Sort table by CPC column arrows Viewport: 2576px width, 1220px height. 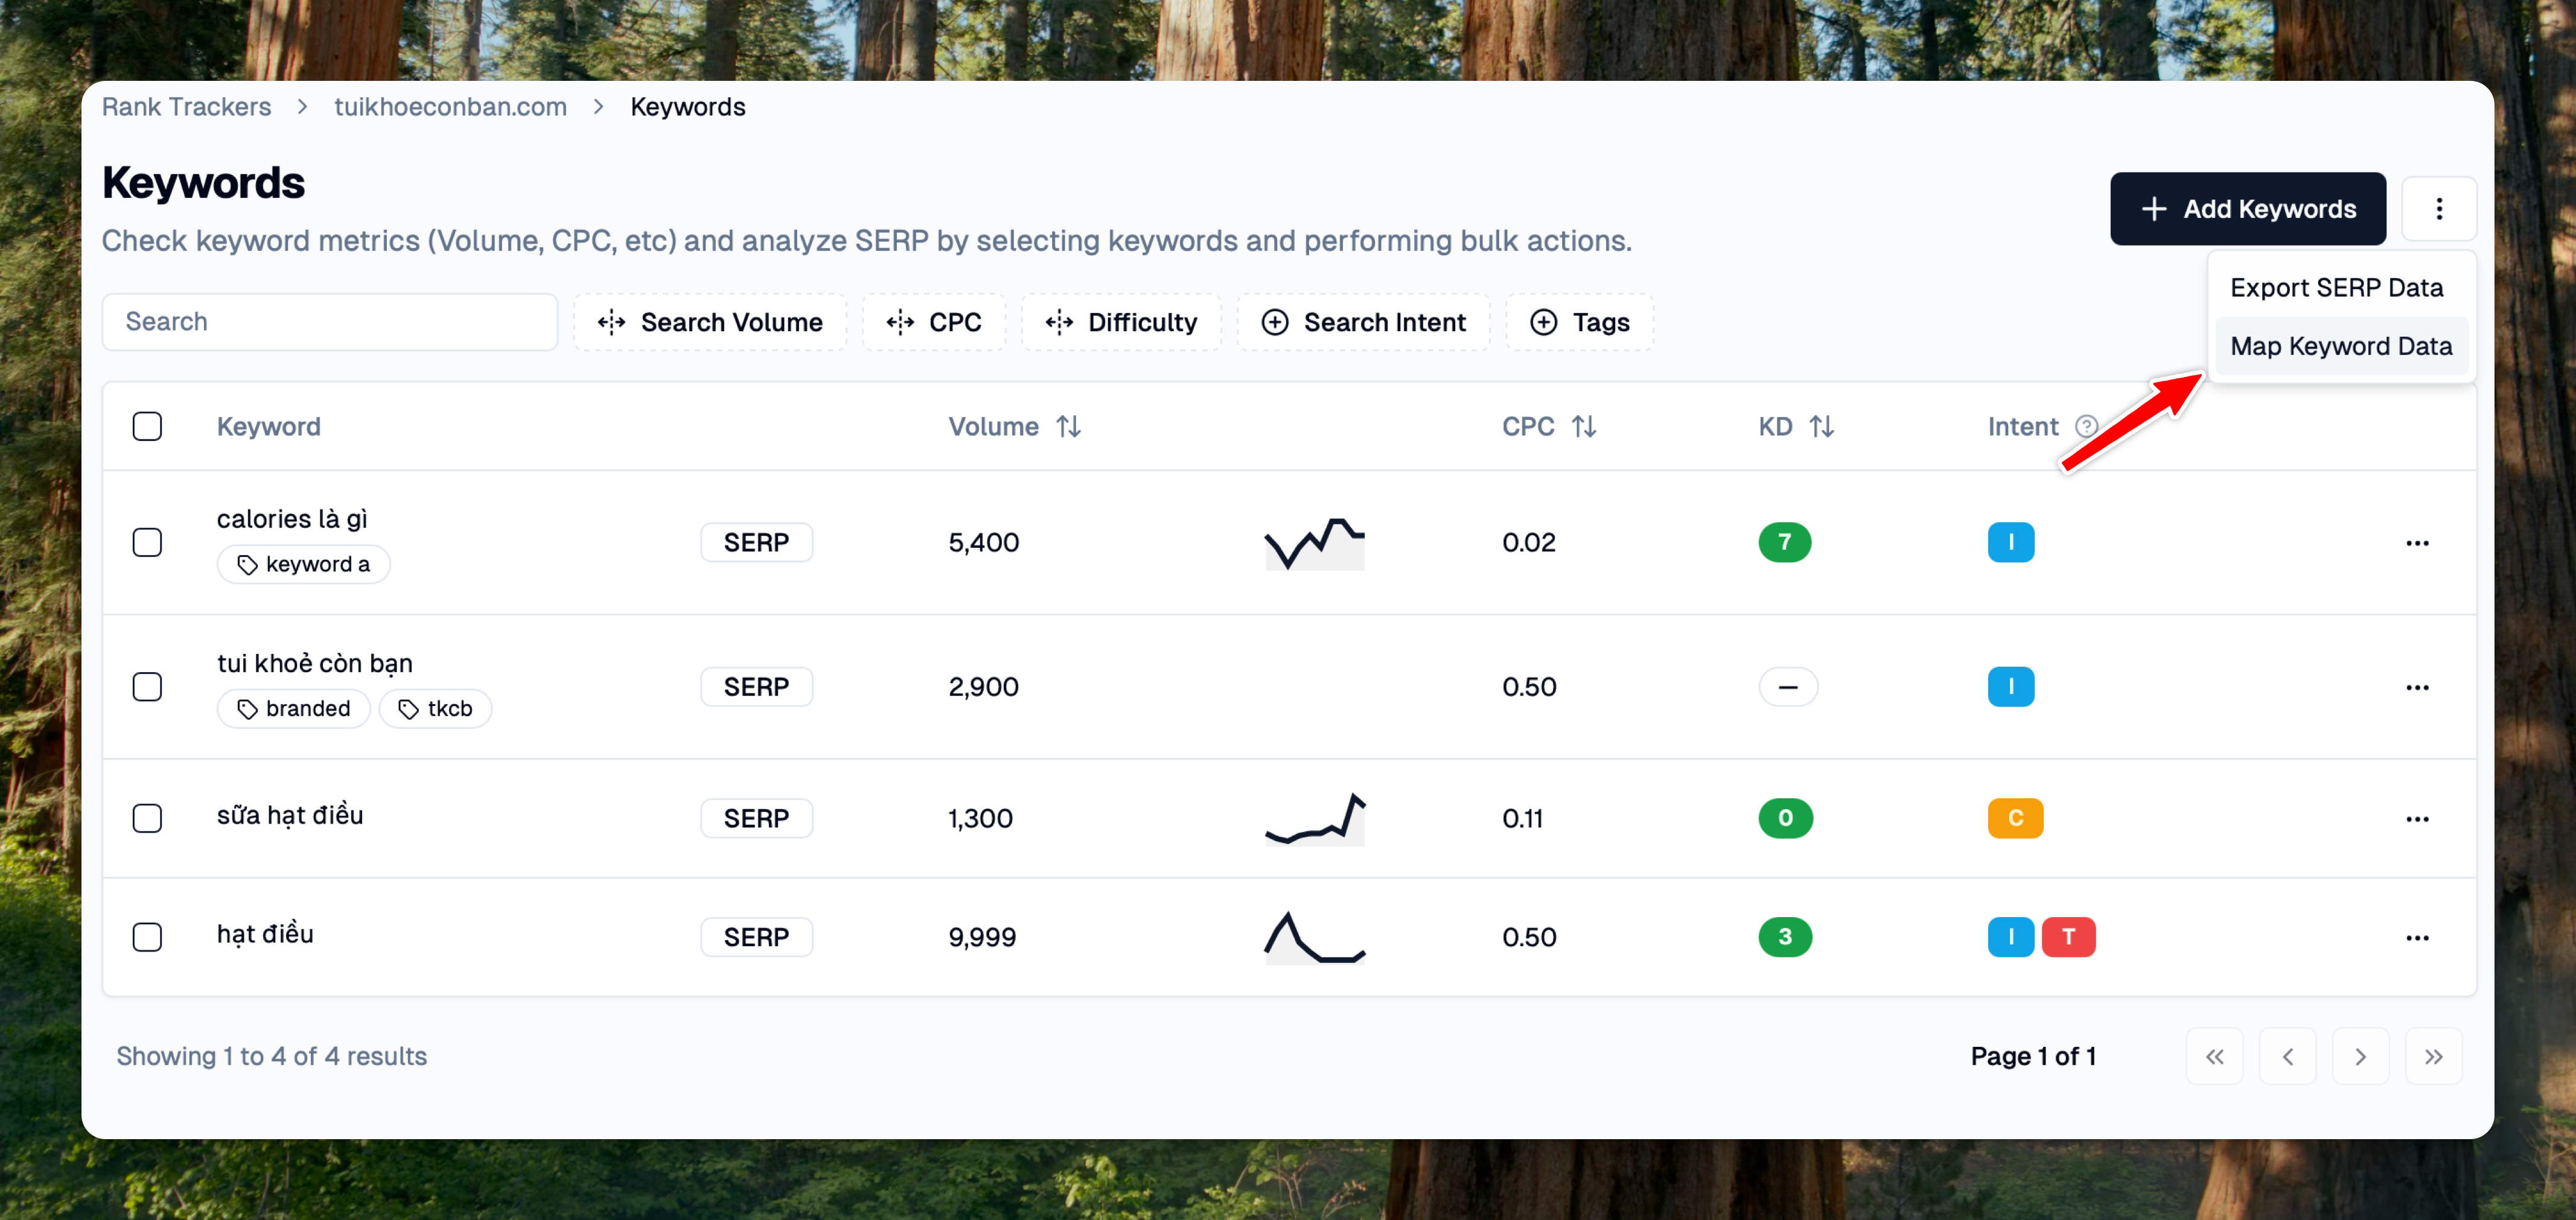click(x=1583, y=427)
